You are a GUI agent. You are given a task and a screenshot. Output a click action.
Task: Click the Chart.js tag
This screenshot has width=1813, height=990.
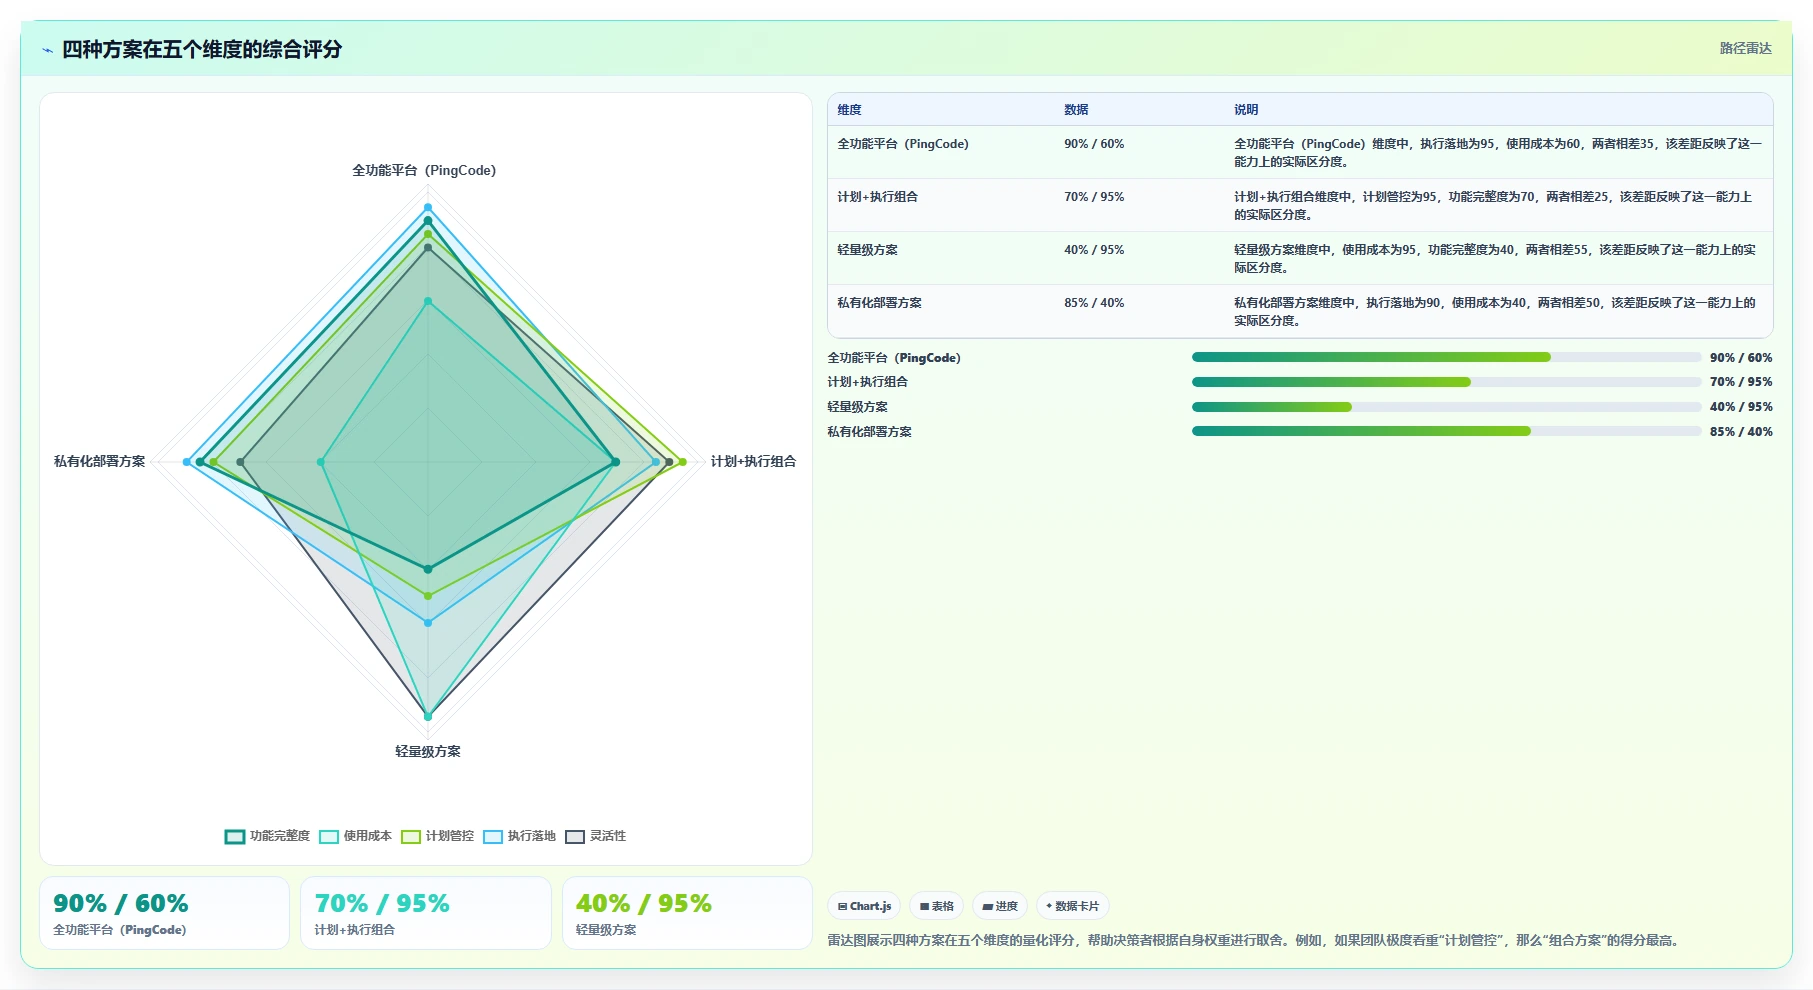864,906
